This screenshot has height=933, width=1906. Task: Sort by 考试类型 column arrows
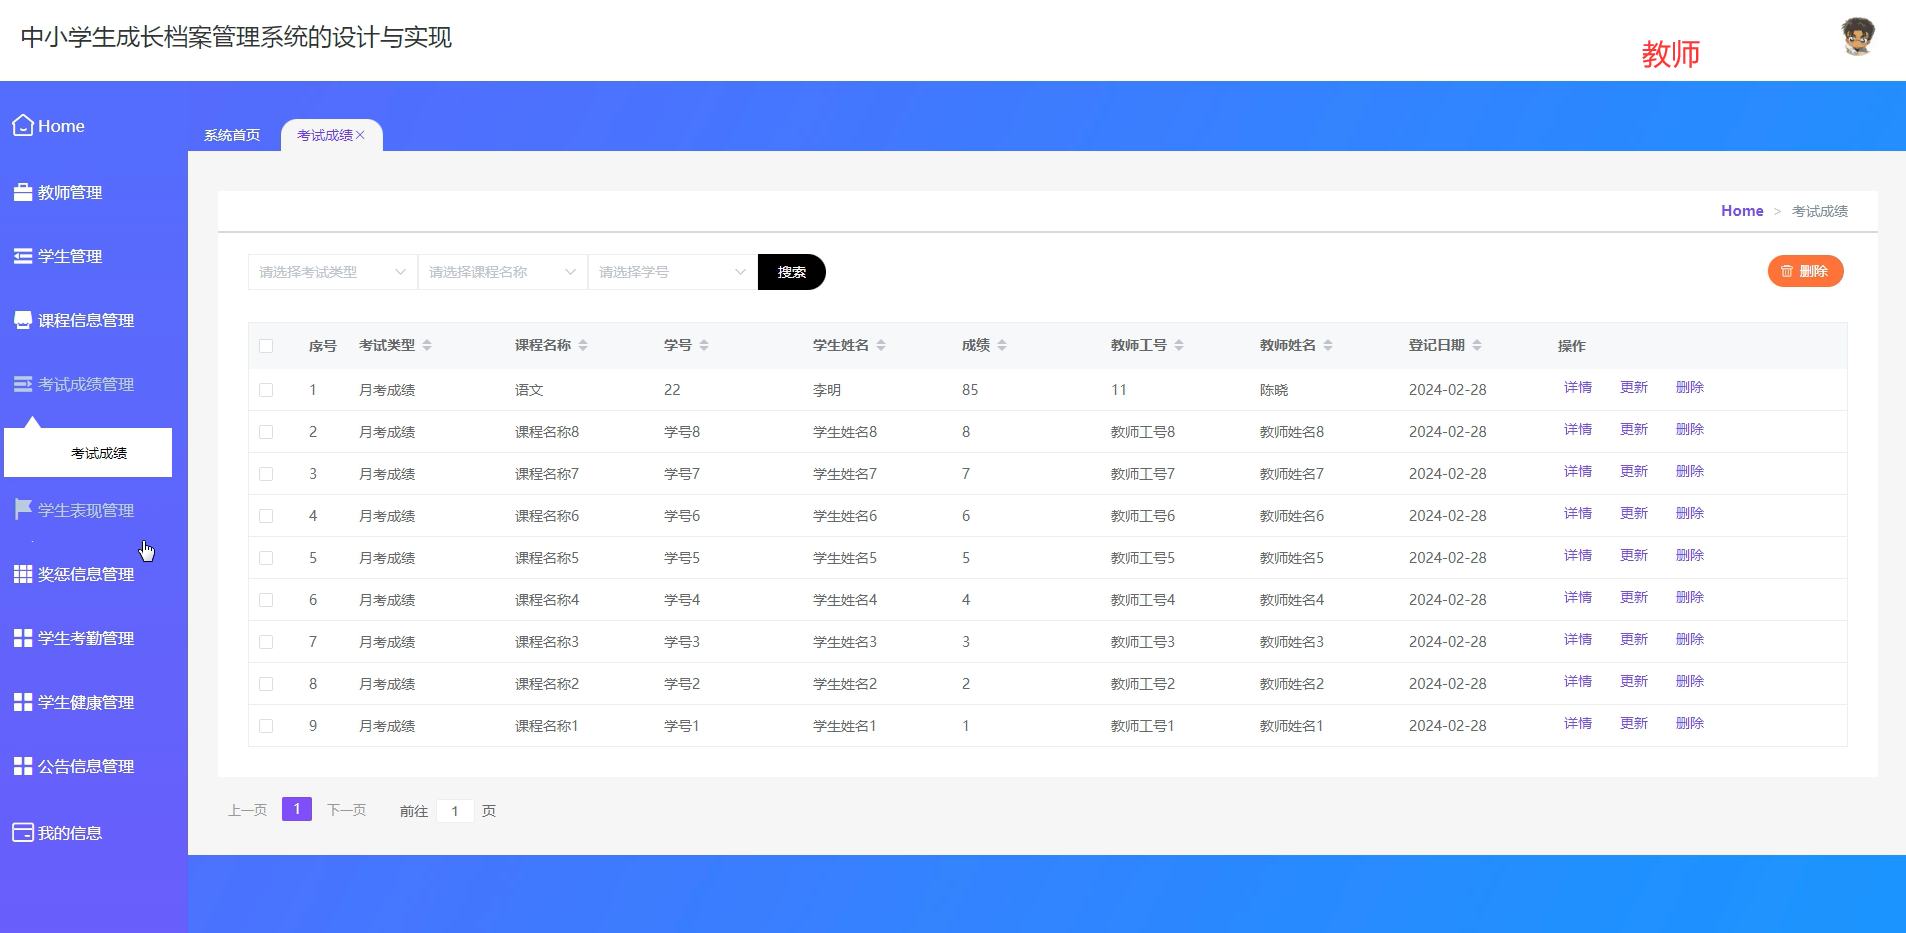tap(427, 345)
